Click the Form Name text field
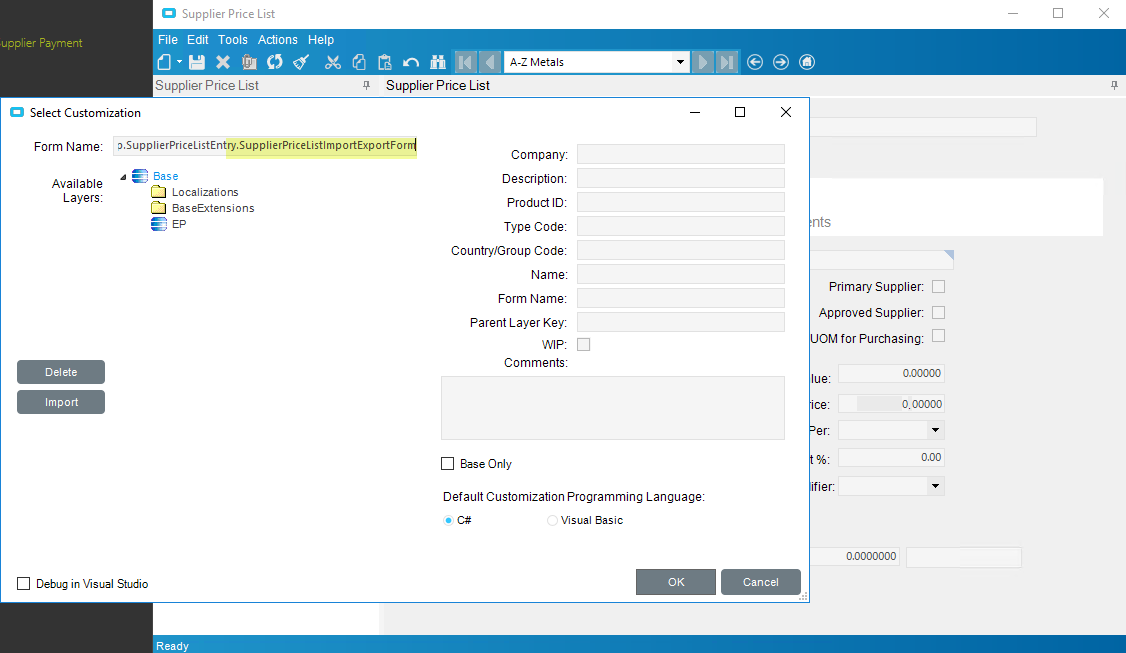Viewport: 1126px width, 653px height. pyautogui.click(x=265, y=147)
